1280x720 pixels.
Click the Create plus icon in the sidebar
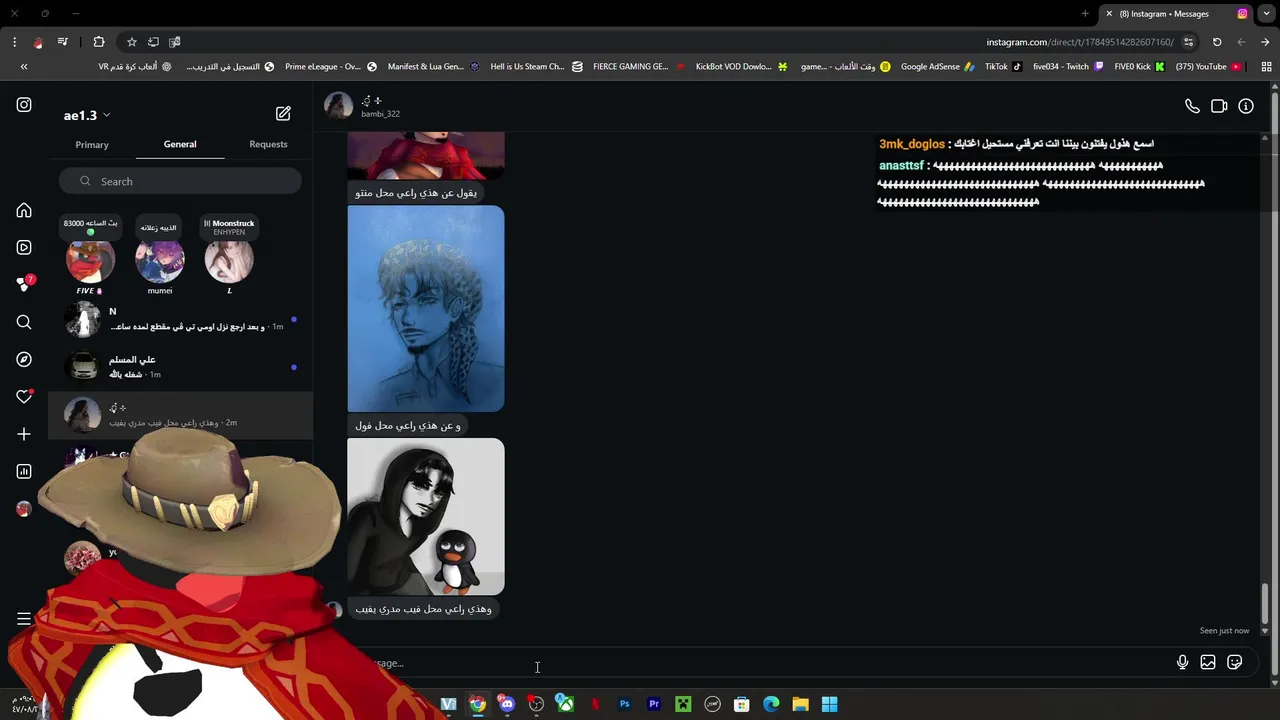click(x=24, y=434)
